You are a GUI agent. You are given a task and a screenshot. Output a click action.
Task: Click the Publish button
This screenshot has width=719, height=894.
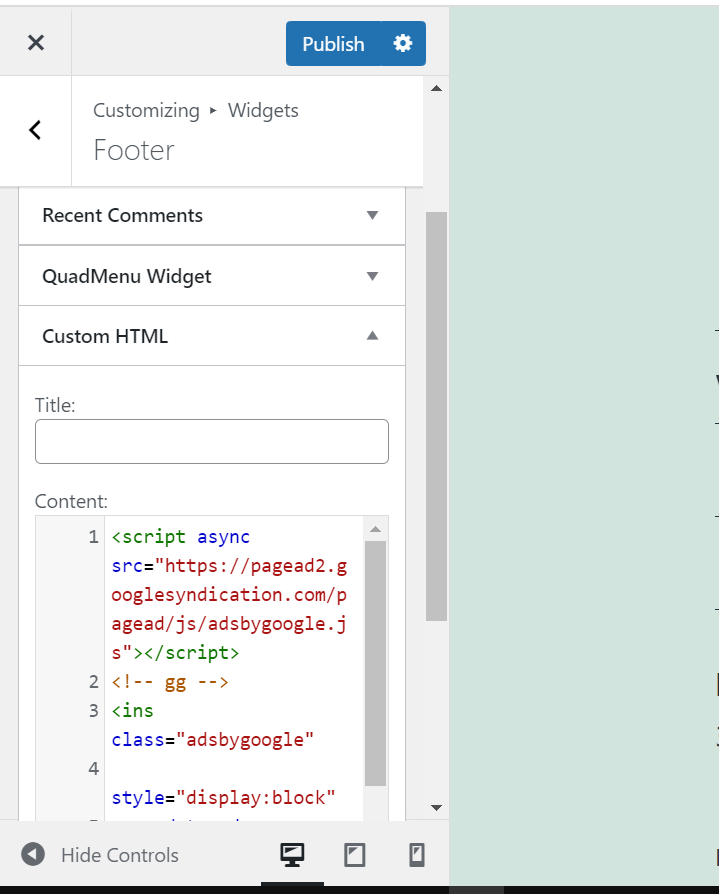pos(333,44)
